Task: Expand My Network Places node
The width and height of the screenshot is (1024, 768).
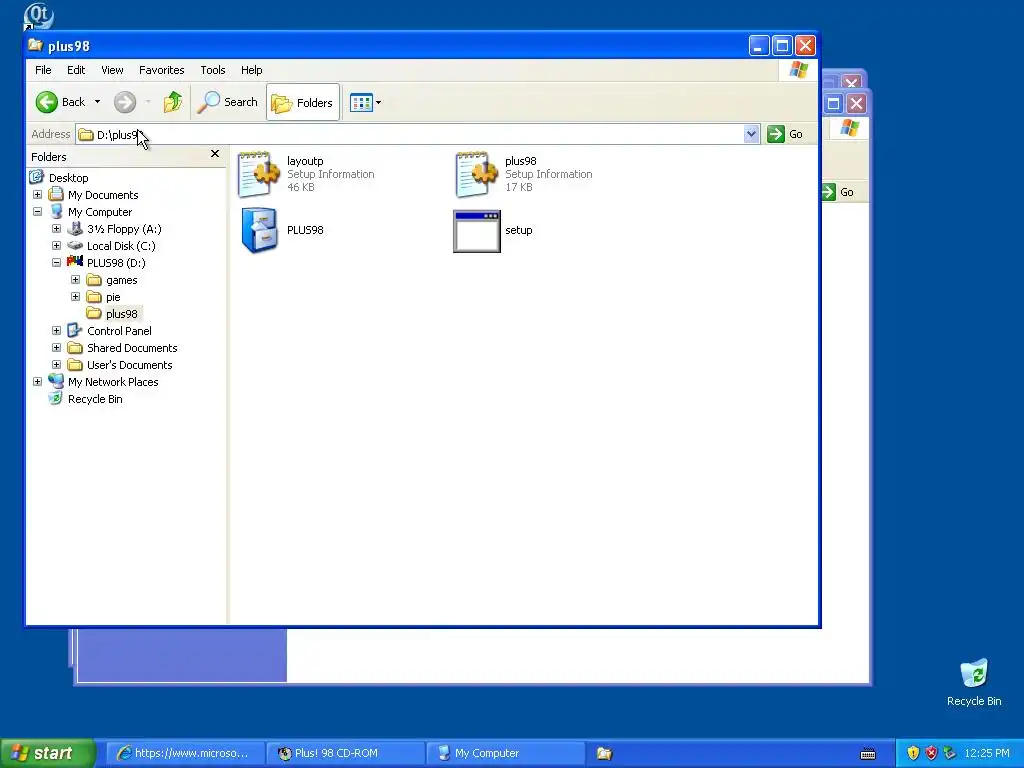Action: click(x=37, y=381)
